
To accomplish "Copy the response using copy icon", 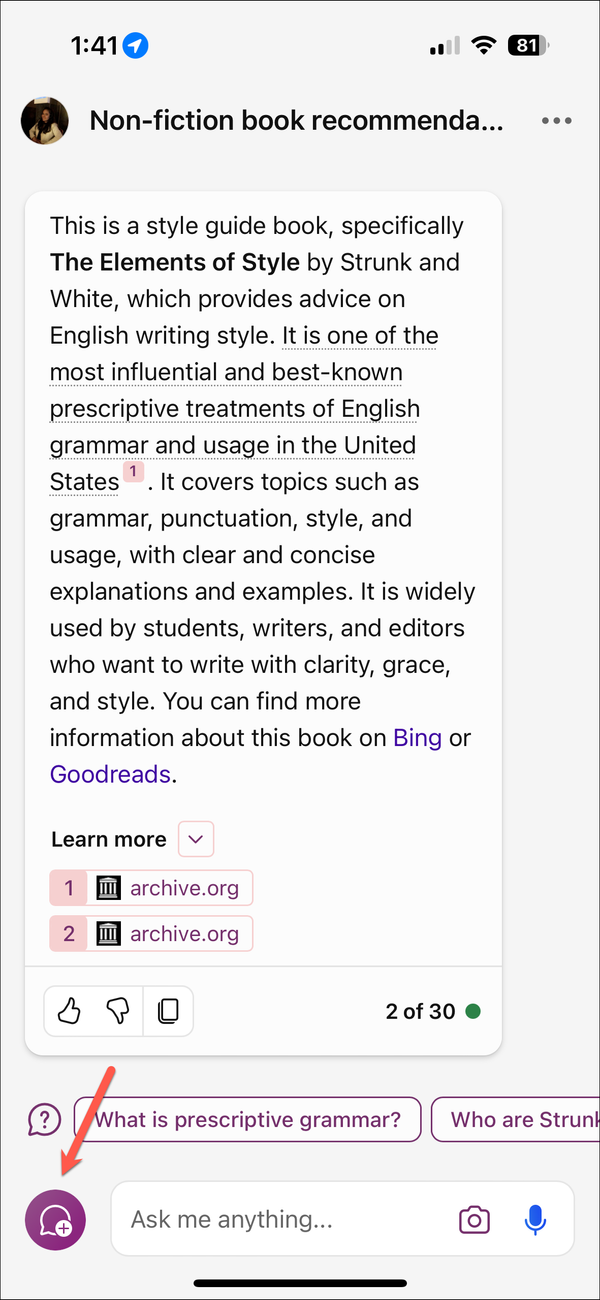I will pos(168,1012).
